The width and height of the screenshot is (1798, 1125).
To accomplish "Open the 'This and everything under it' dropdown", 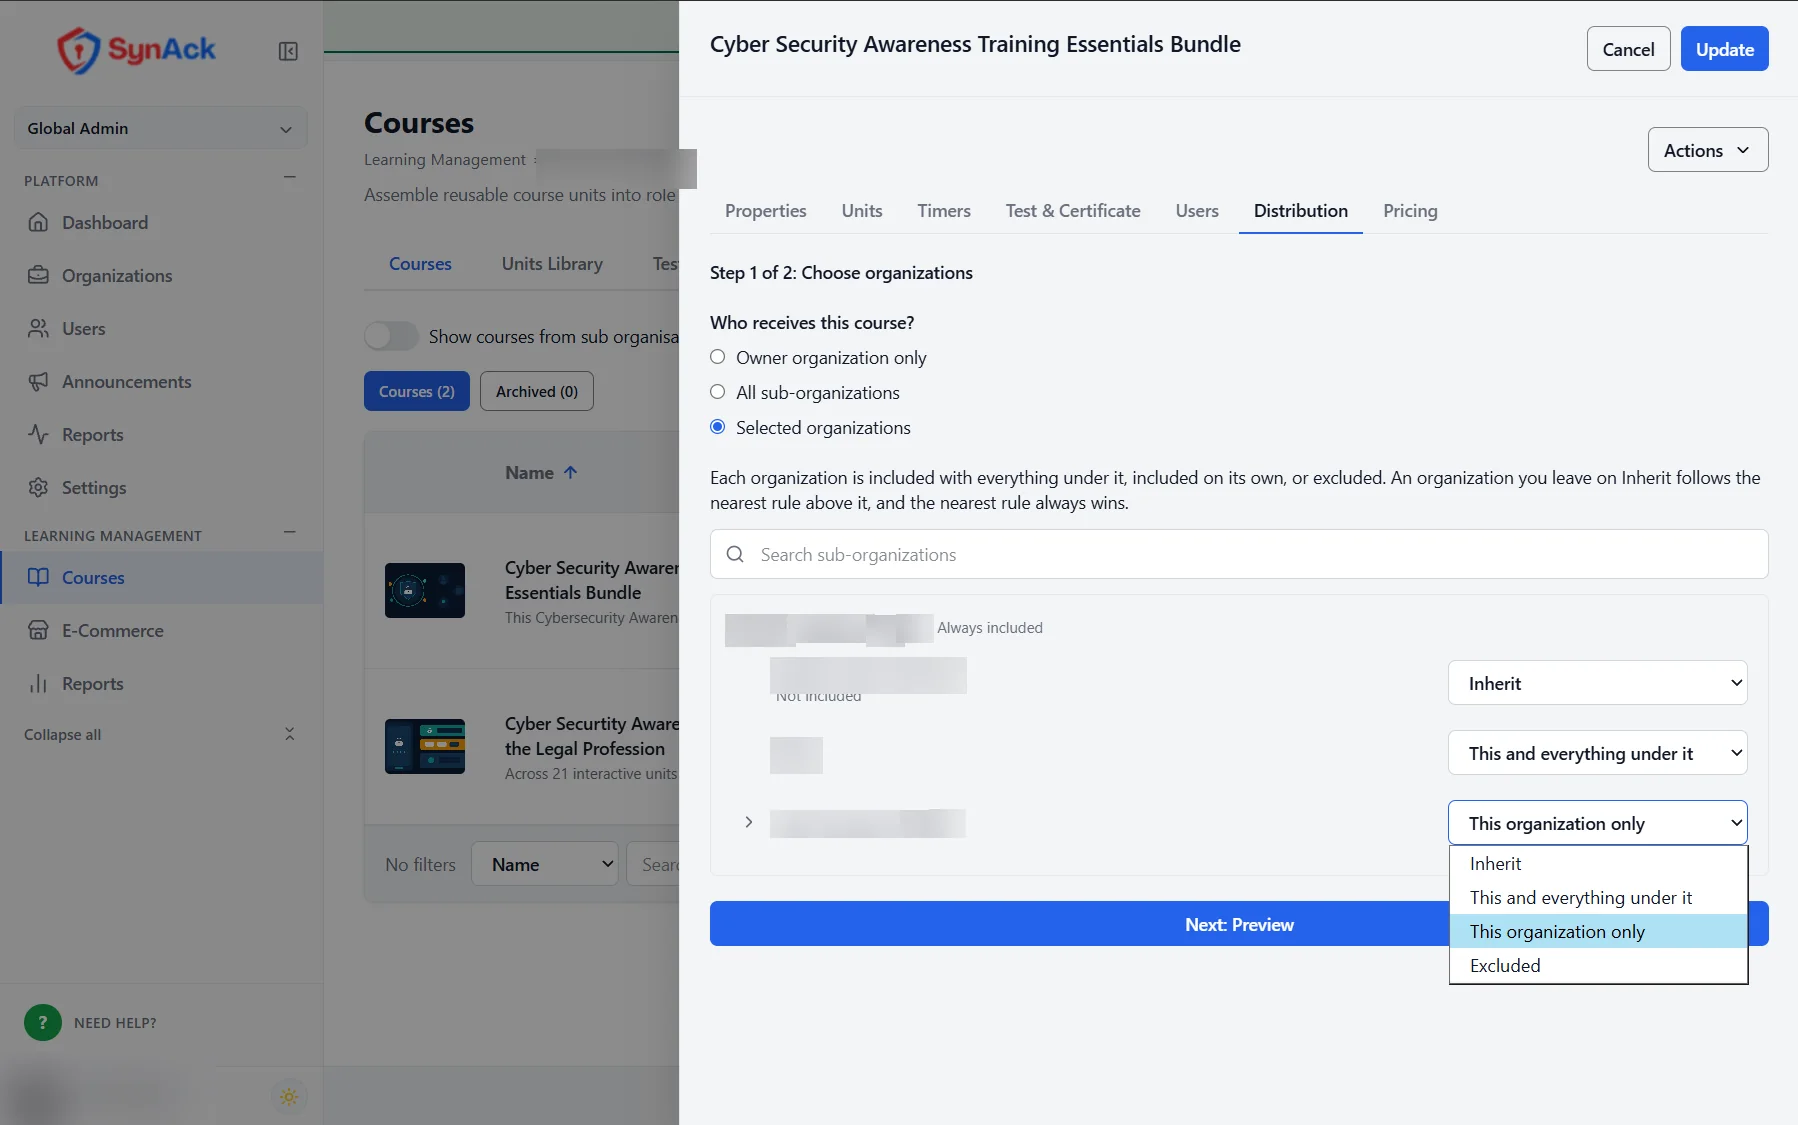I will 1597,753.
